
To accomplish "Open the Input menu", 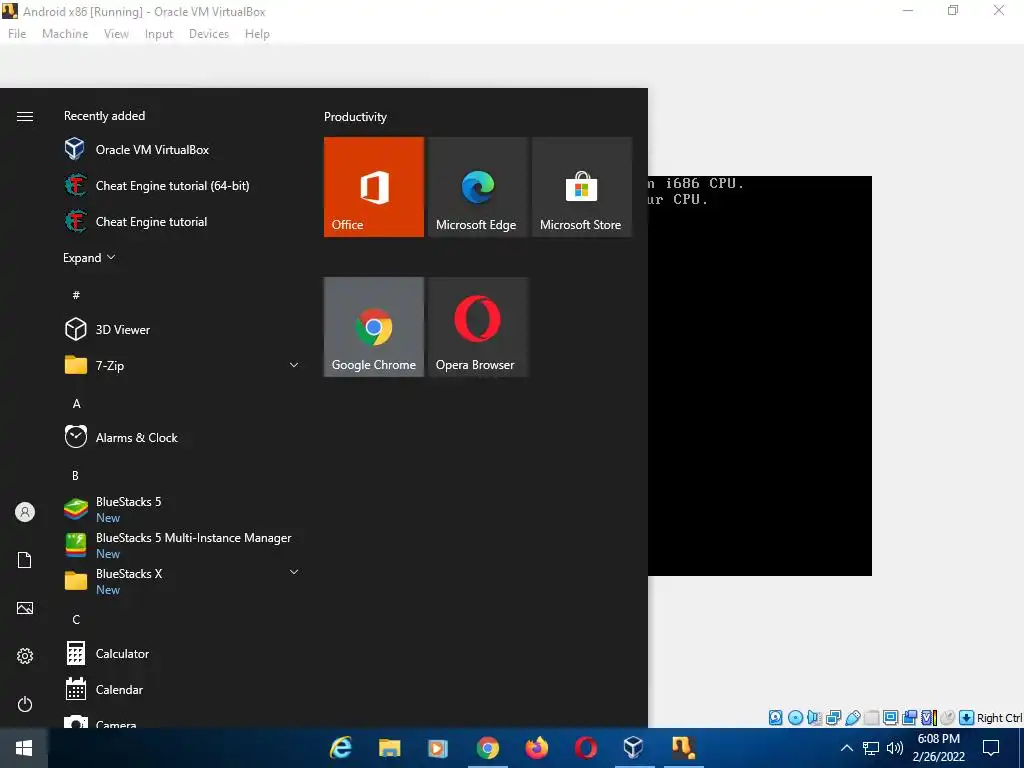I will pos(159,34).
